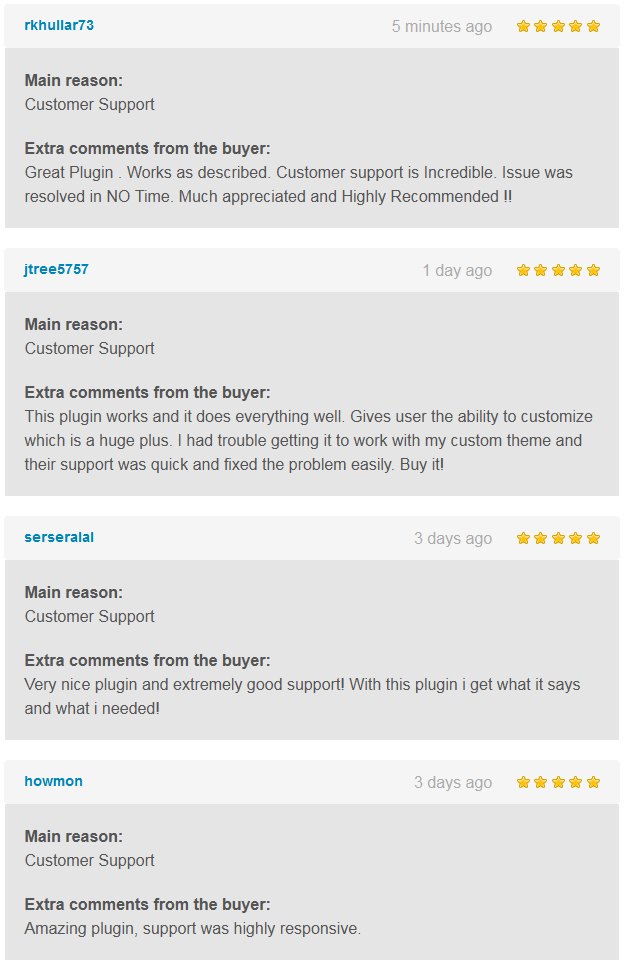Click the fourth star in jtree5757's rating

[576, 269]
